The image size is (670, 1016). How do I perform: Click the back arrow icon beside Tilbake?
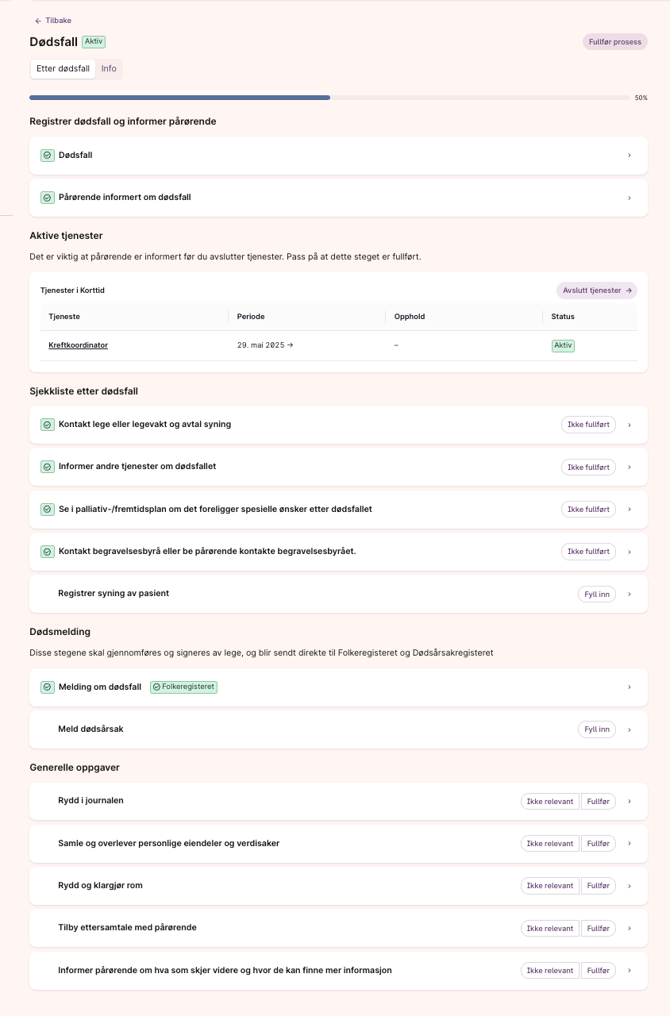point(38,21)
